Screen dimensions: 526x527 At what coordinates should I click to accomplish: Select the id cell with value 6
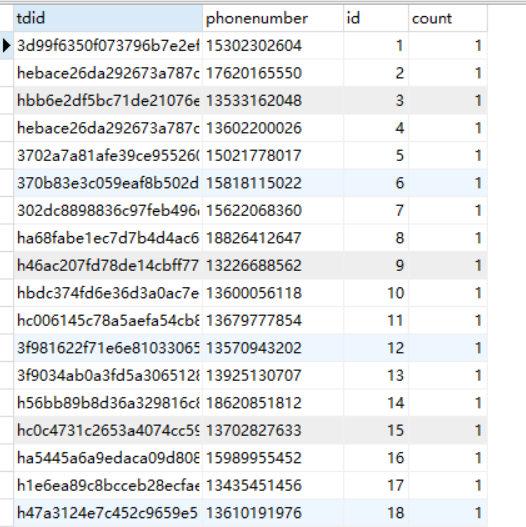(x=376, y=183)
